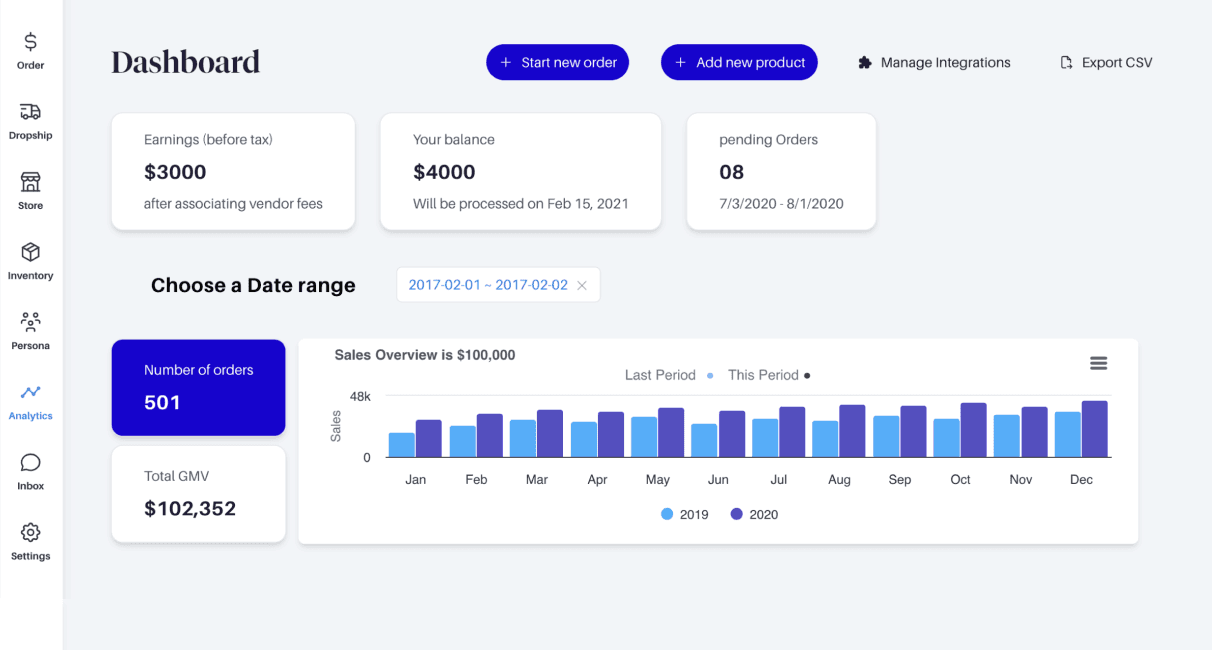Viewport: 1212px width, 650px height.
Task: Click the 48k axis label
Action: point(360,396)
